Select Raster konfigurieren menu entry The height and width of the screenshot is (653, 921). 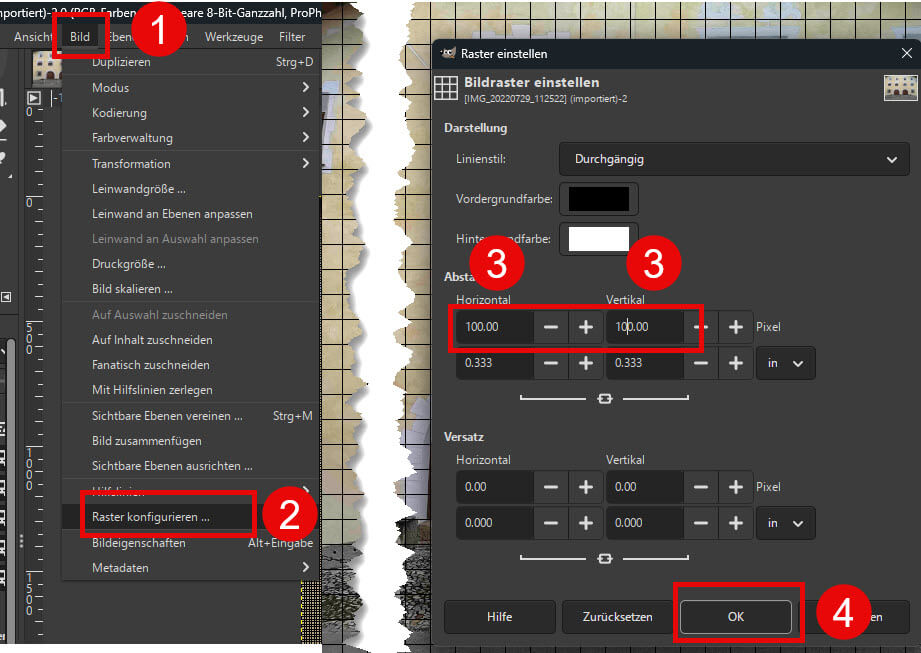click(151, 518)
